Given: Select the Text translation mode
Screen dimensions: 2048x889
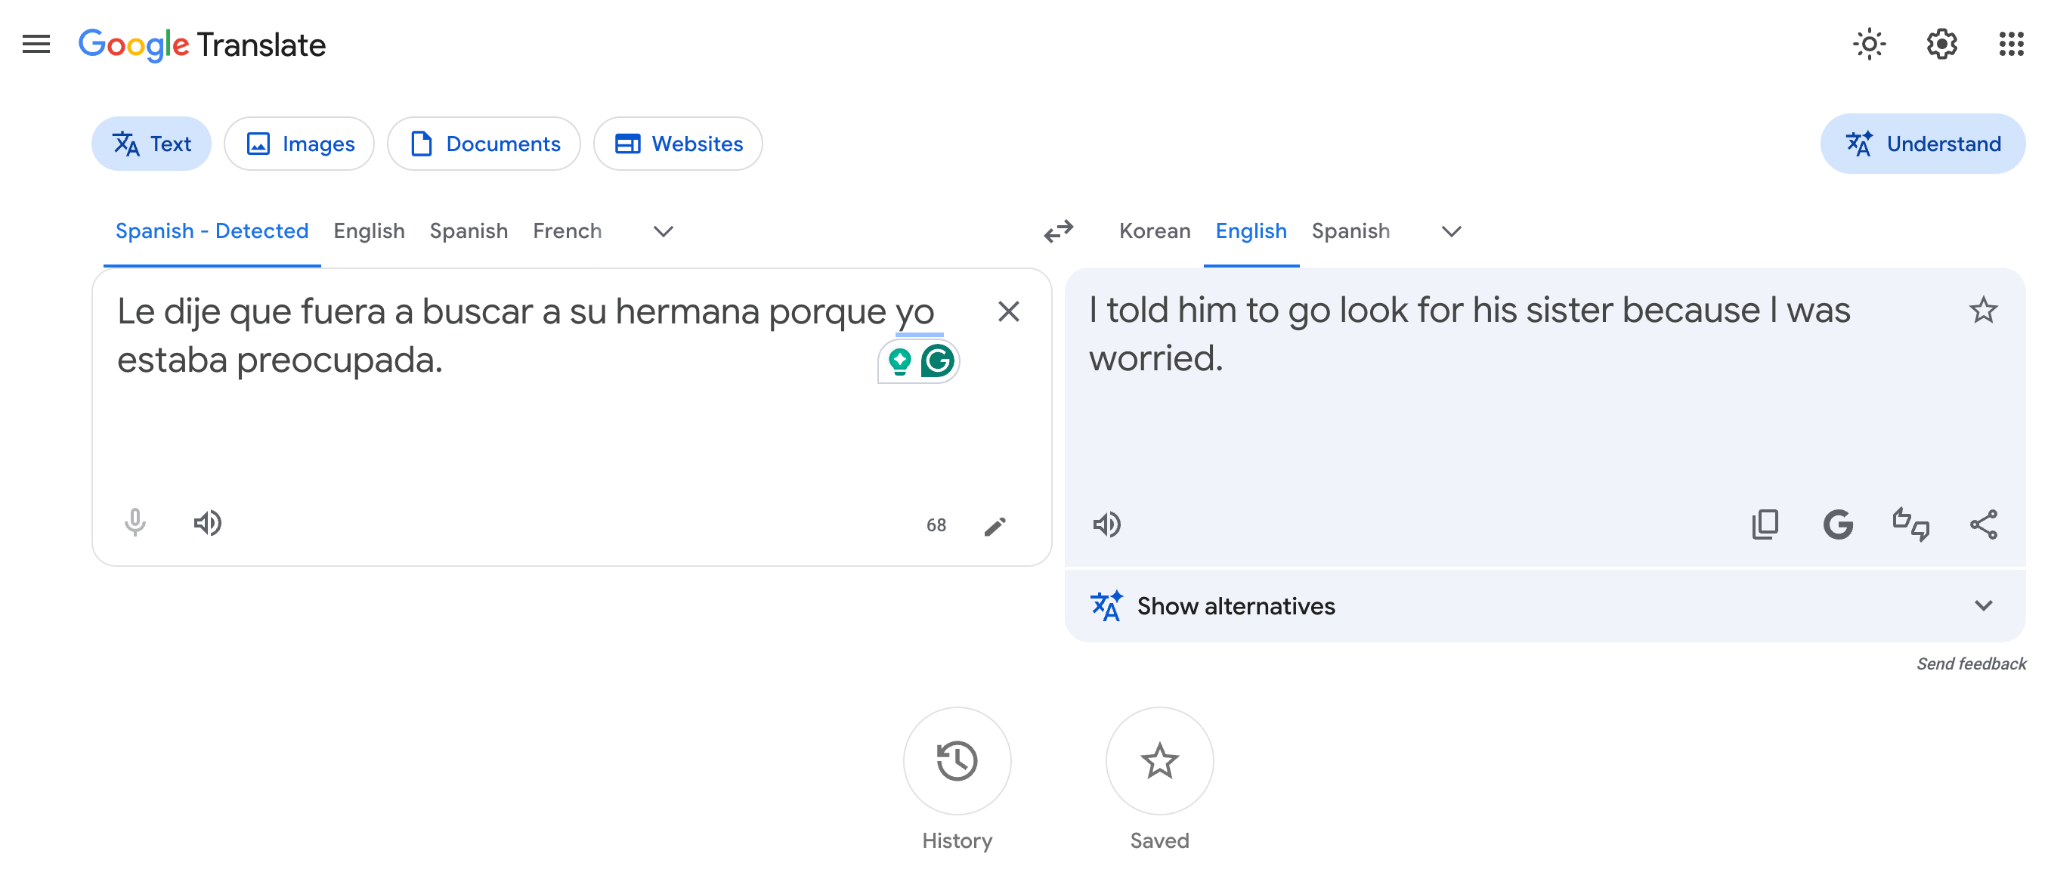Looking at the screenshot, I should (152, 144).
